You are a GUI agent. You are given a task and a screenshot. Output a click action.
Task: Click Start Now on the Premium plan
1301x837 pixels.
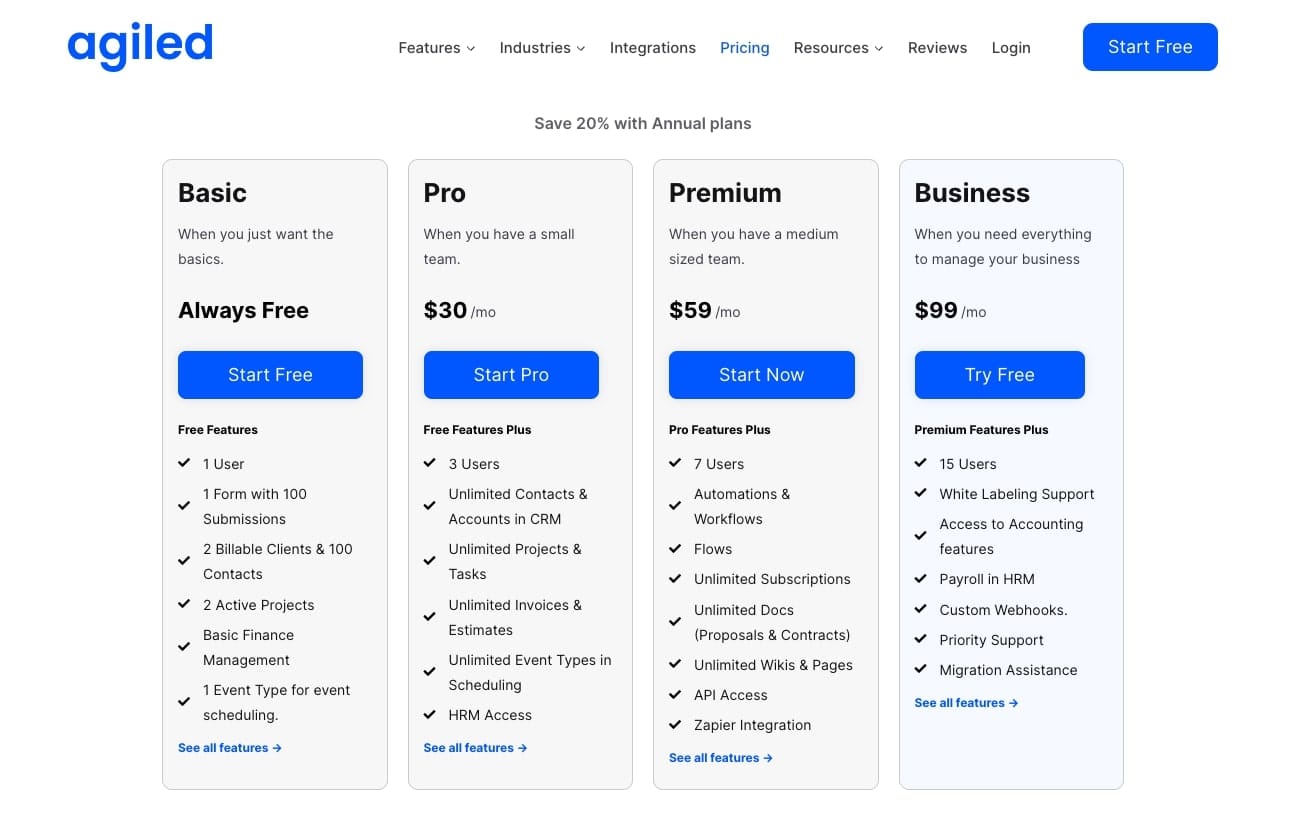pos(761,374)
